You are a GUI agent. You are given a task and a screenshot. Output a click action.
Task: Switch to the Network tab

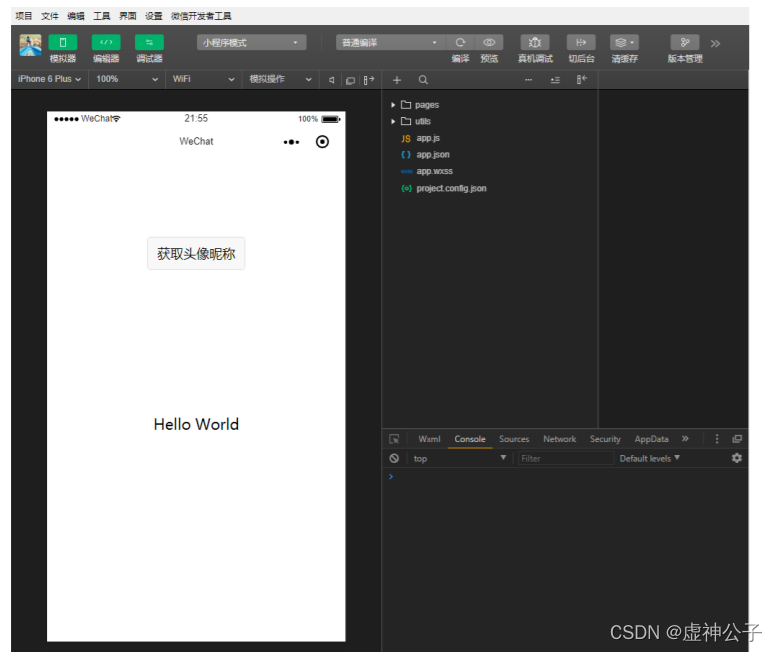point(559,439)
